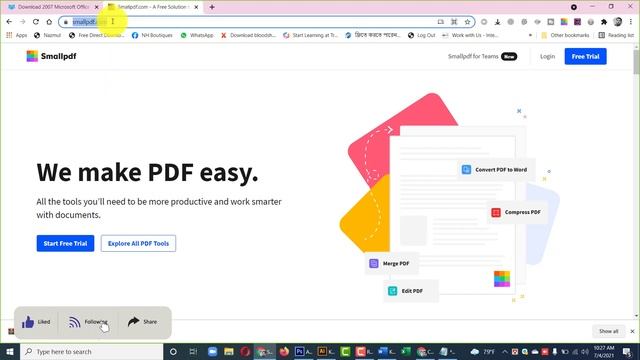Open the Chrome extensions puzzle icon

point(604,22)
